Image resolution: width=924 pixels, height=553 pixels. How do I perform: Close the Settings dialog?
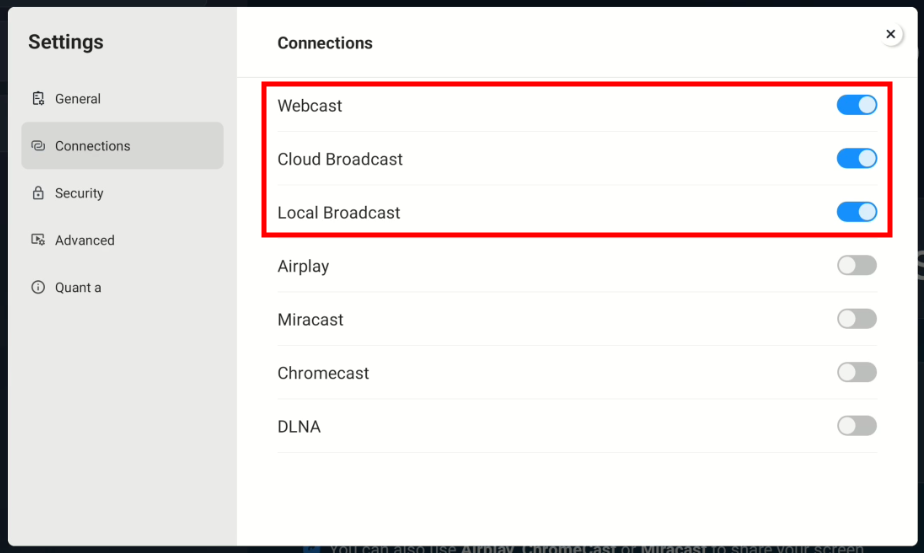[891, 35]
